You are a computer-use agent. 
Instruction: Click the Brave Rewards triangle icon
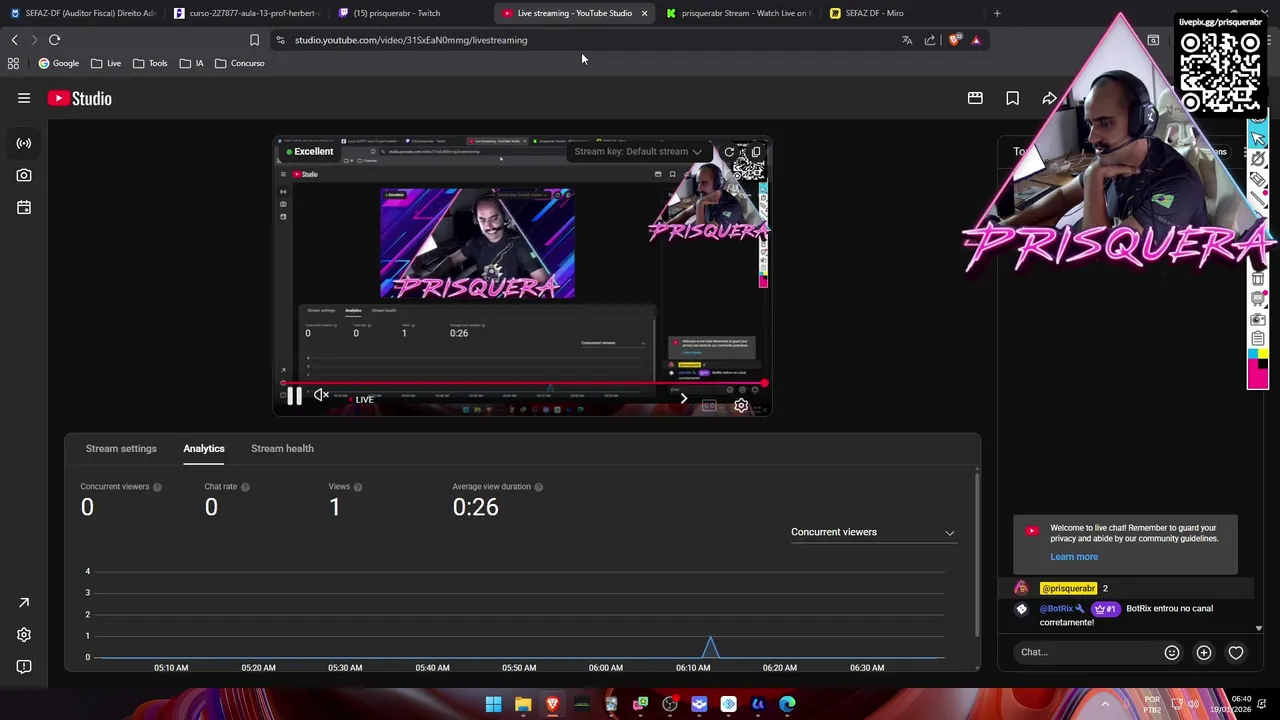(976, 40)
